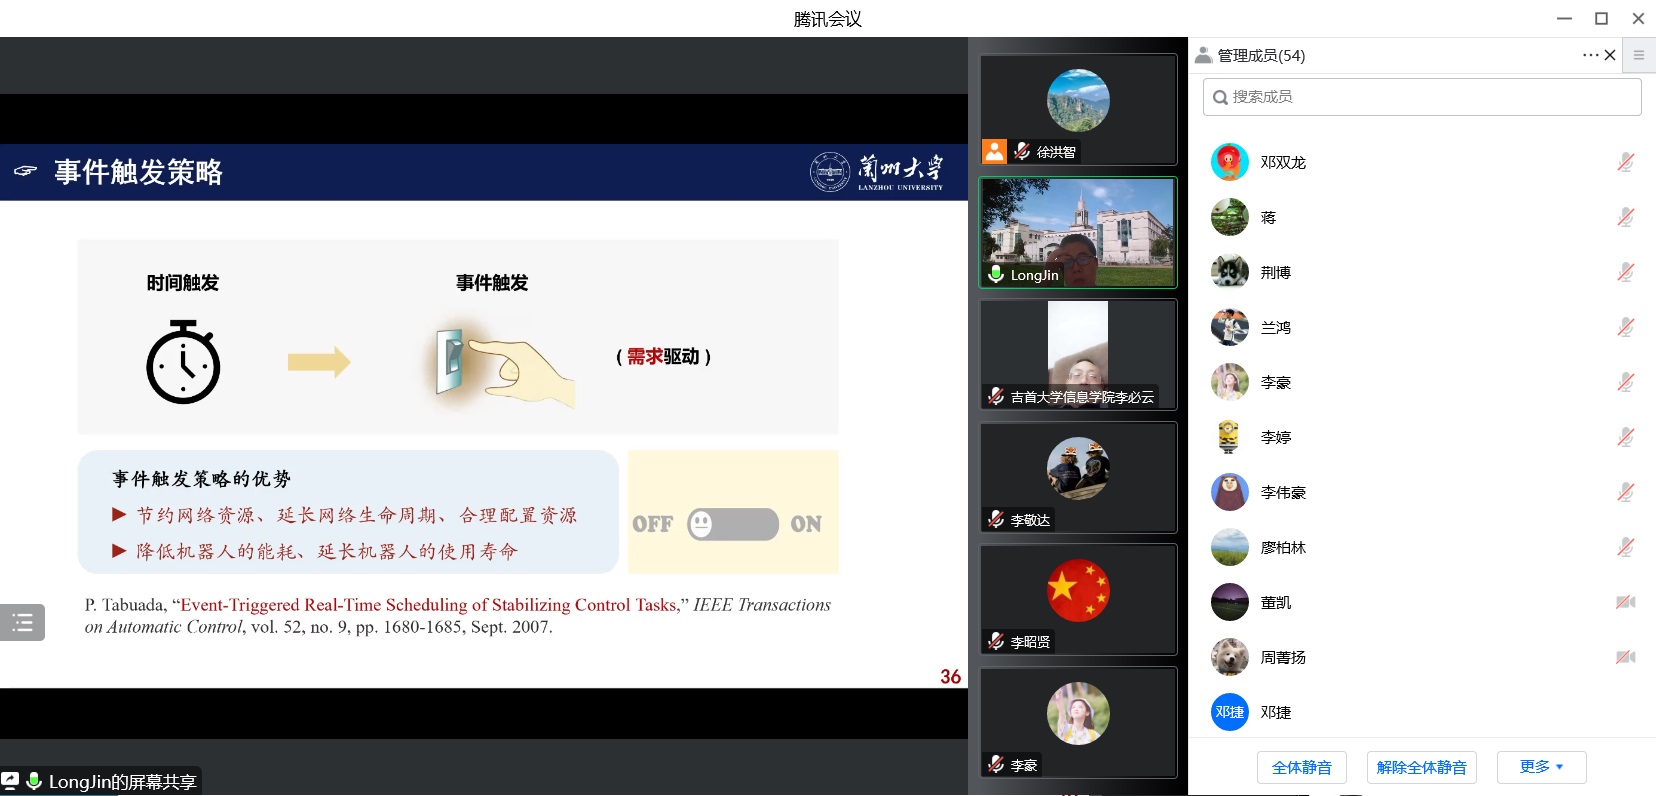Click member name 邓捷
Viewport: 1656px width, 796px height.
click(1276, 712)
